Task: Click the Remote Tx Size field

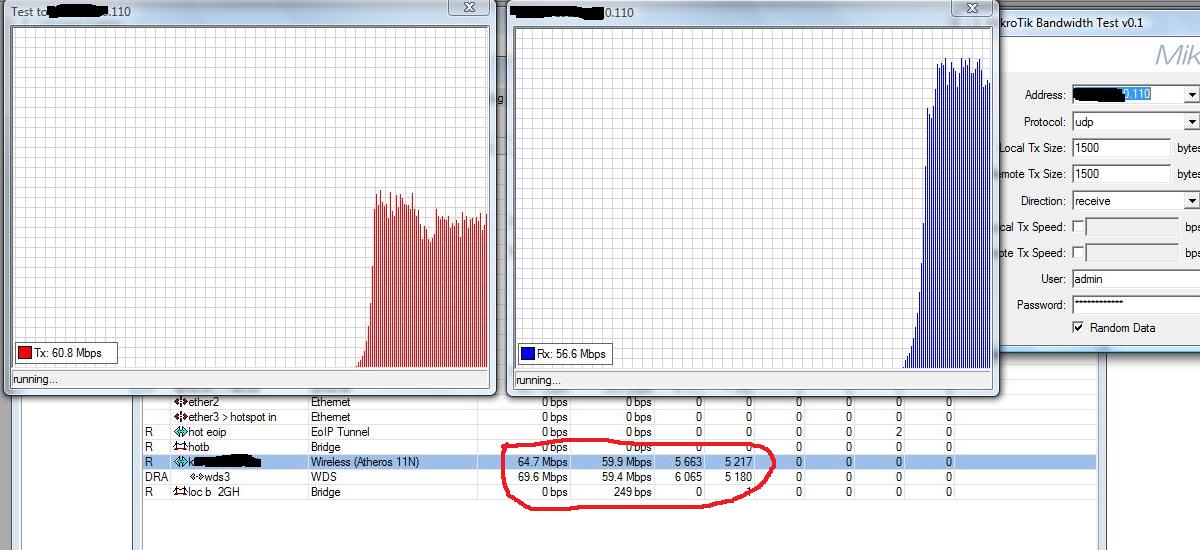Action: [x=1121, y=174]
